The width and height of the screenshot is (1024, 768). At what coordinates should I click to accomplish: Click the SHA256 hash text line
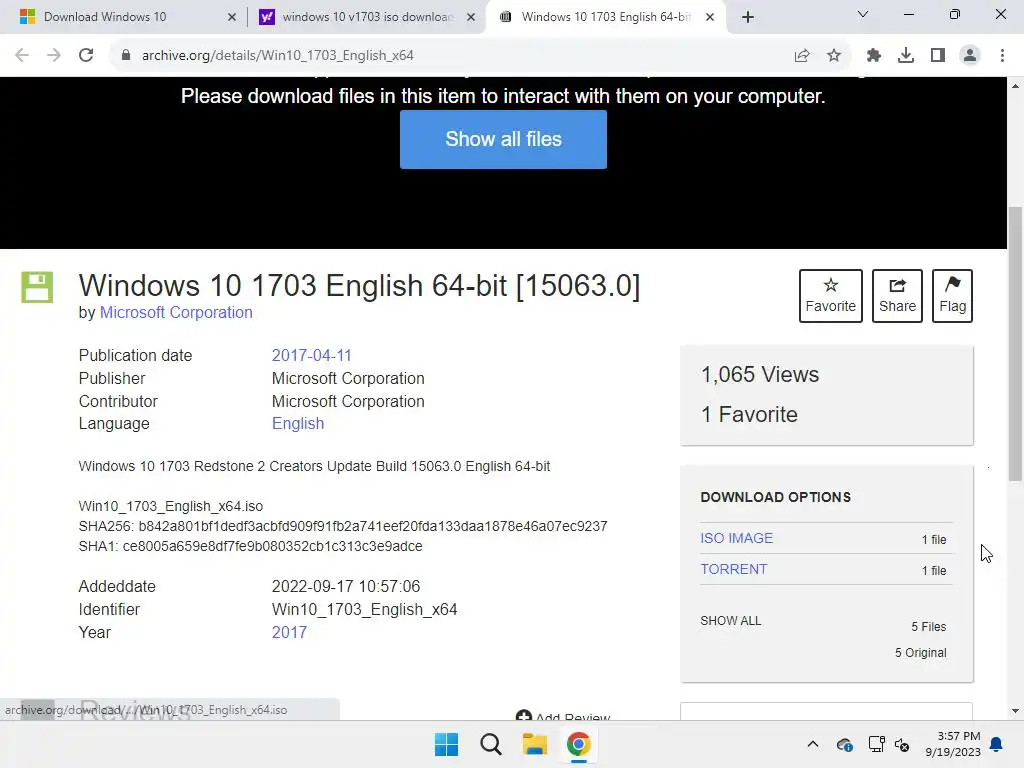(343, 526)
